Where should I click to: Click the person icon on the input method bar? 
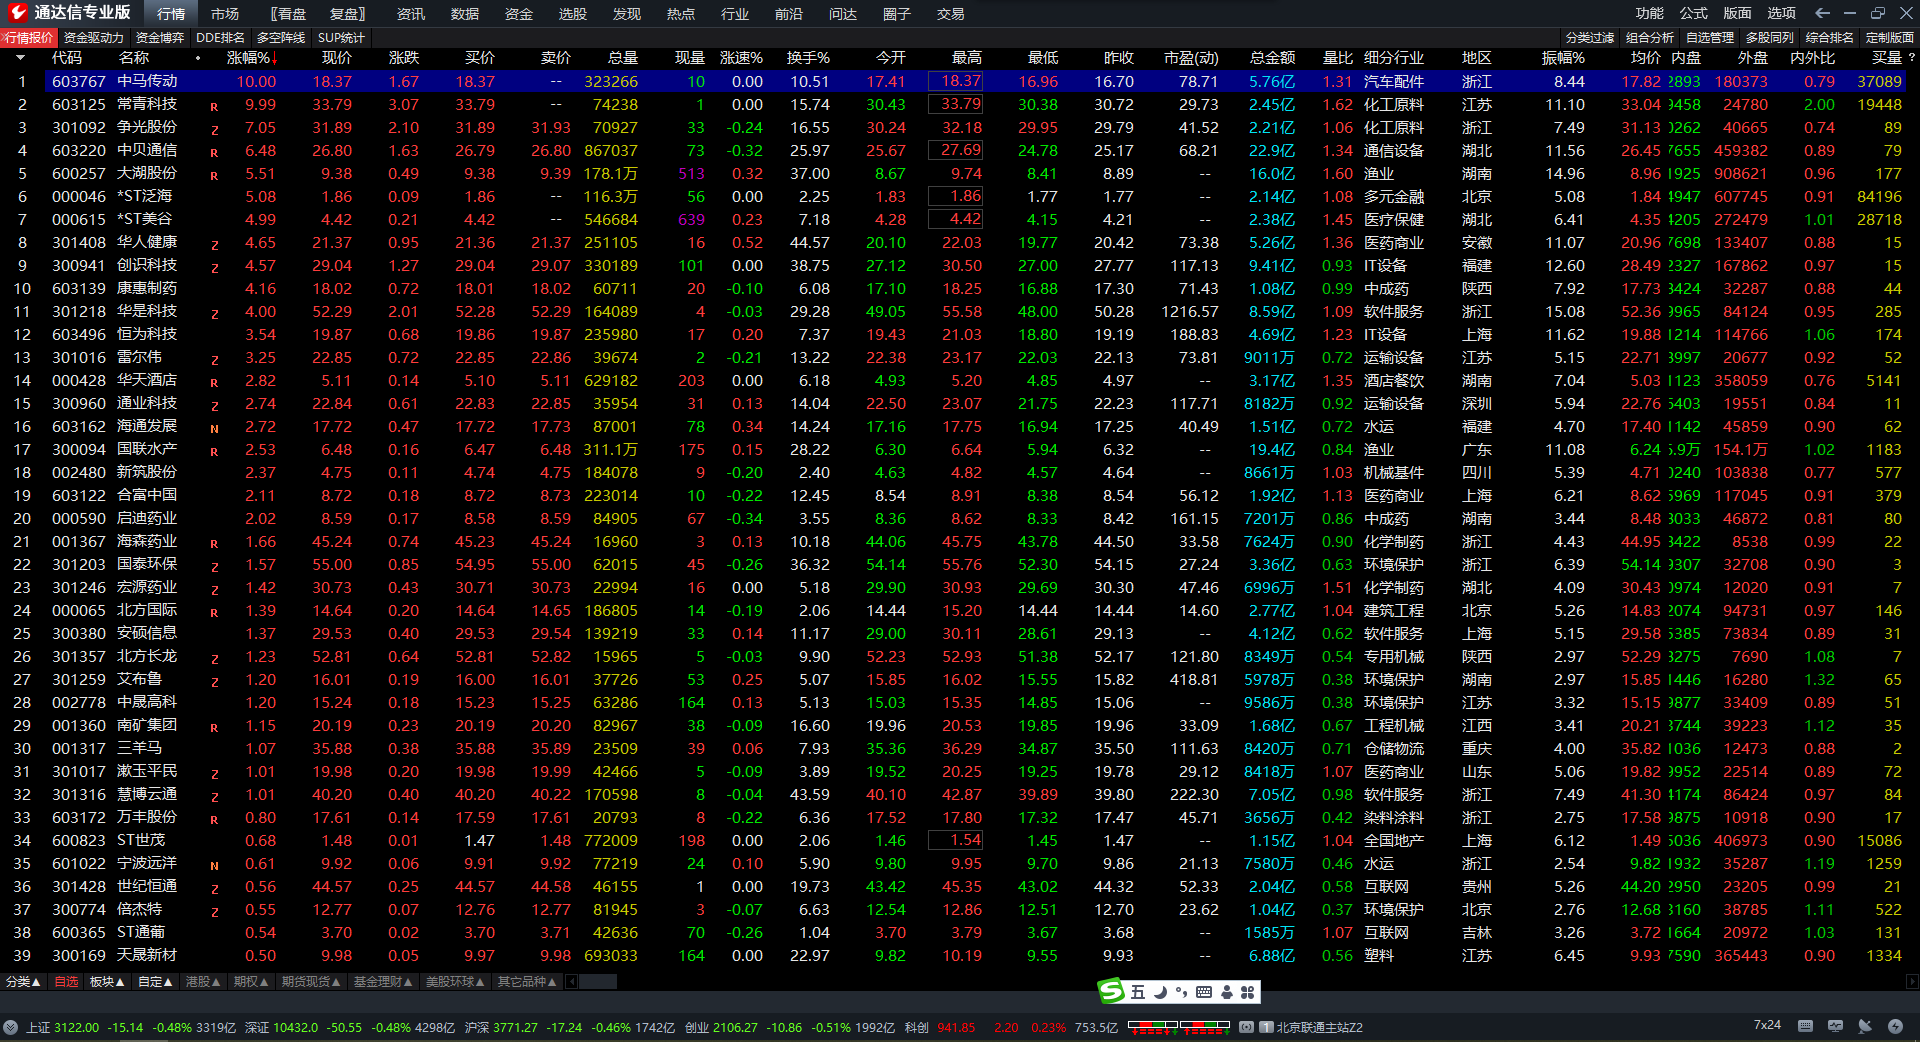(1227, 992)
